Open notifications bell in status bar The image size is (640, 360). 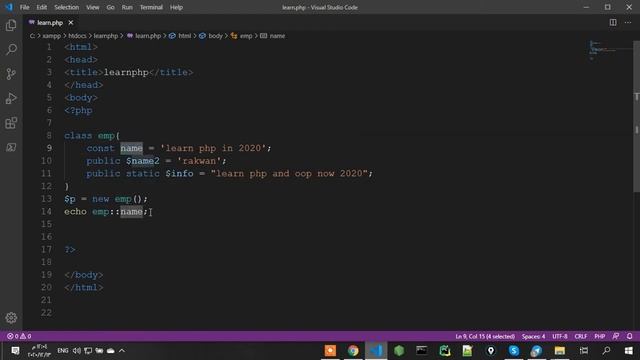[629, 336]
